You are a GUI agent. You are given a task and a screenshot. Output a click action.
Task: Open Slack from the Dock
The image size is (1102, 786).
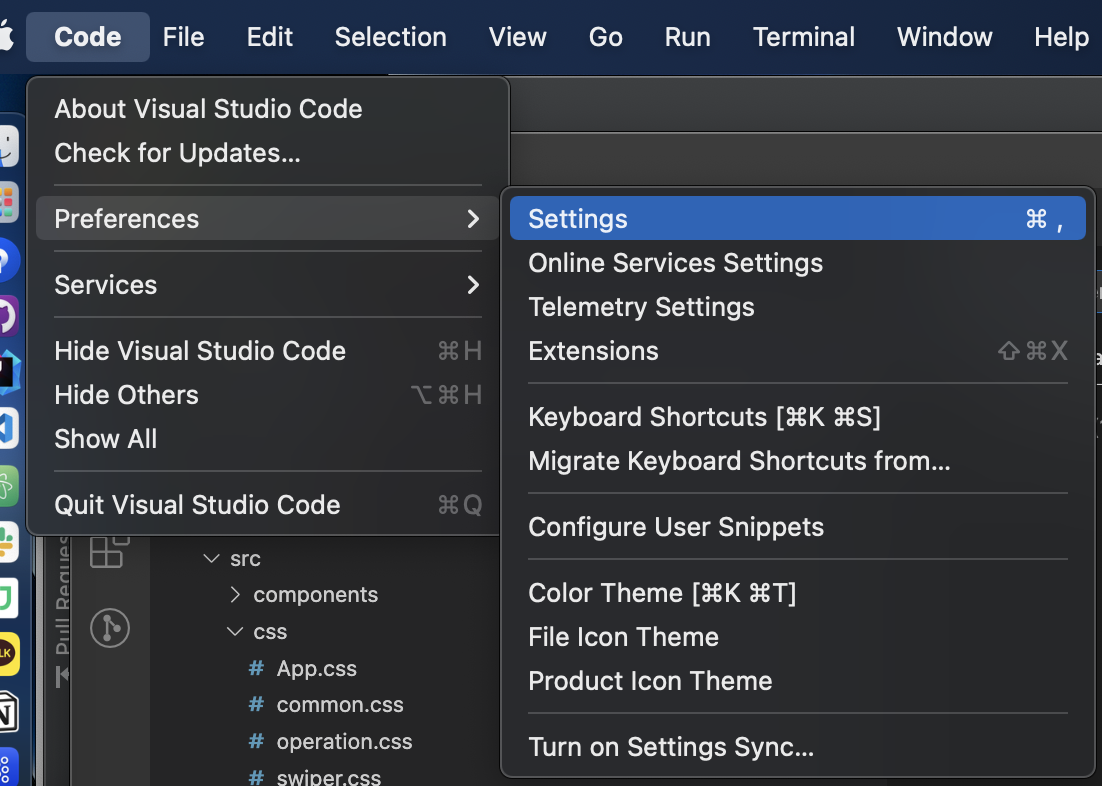coord(7,542)
